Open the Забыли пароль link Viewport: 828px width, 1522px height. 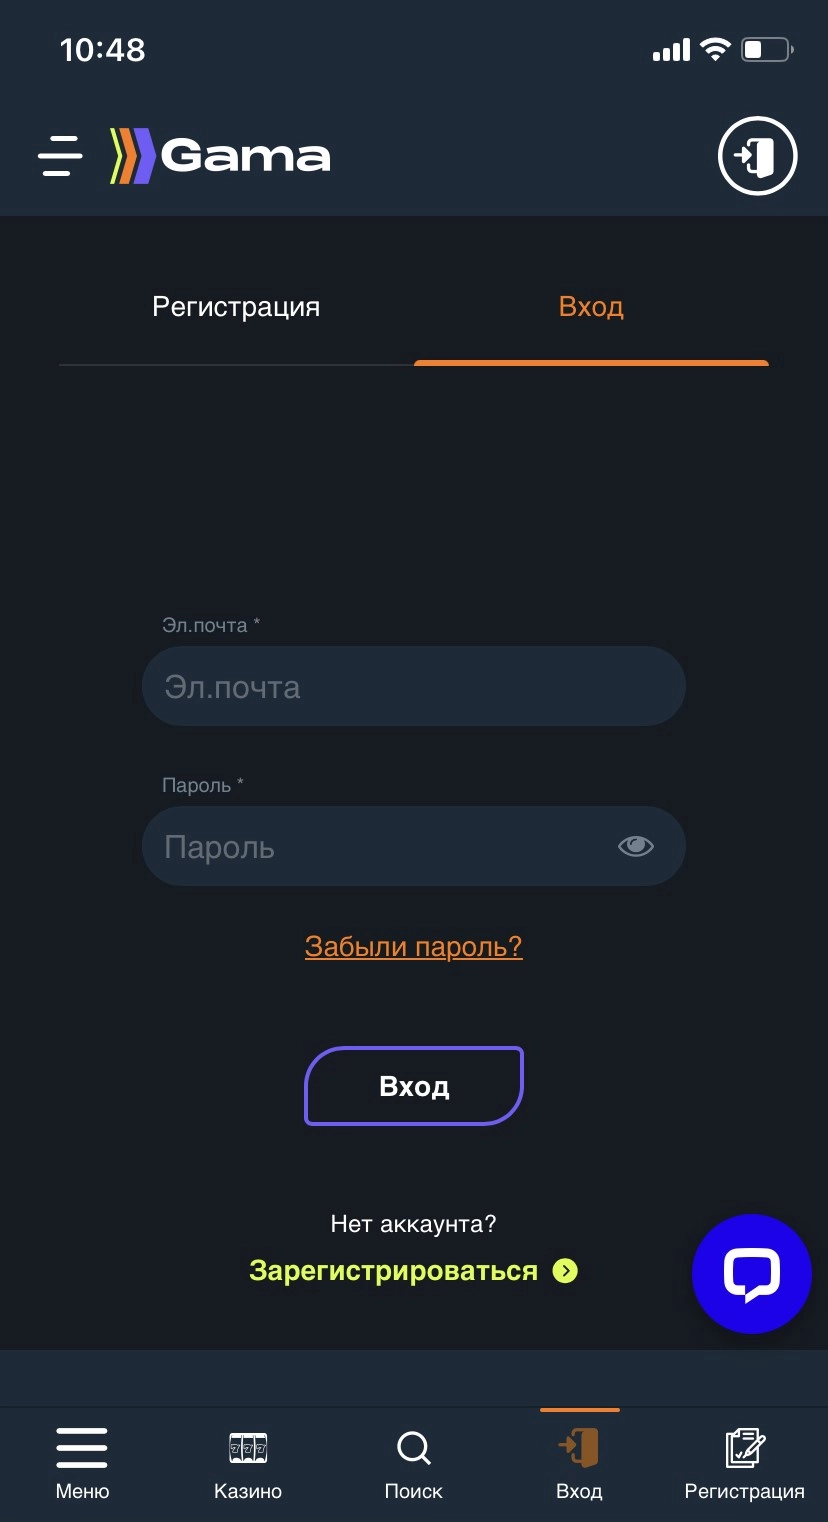point(413,945)
